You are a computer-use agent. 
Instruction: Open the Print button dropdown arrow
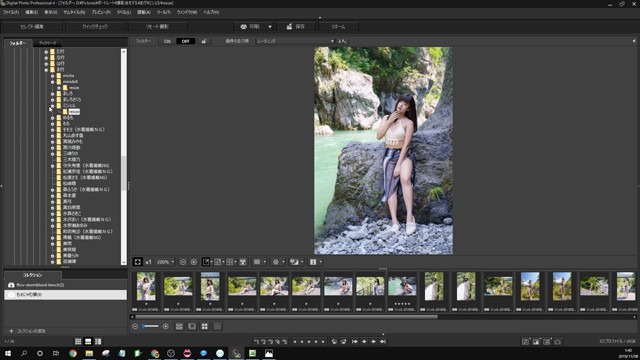click(270, 27)
